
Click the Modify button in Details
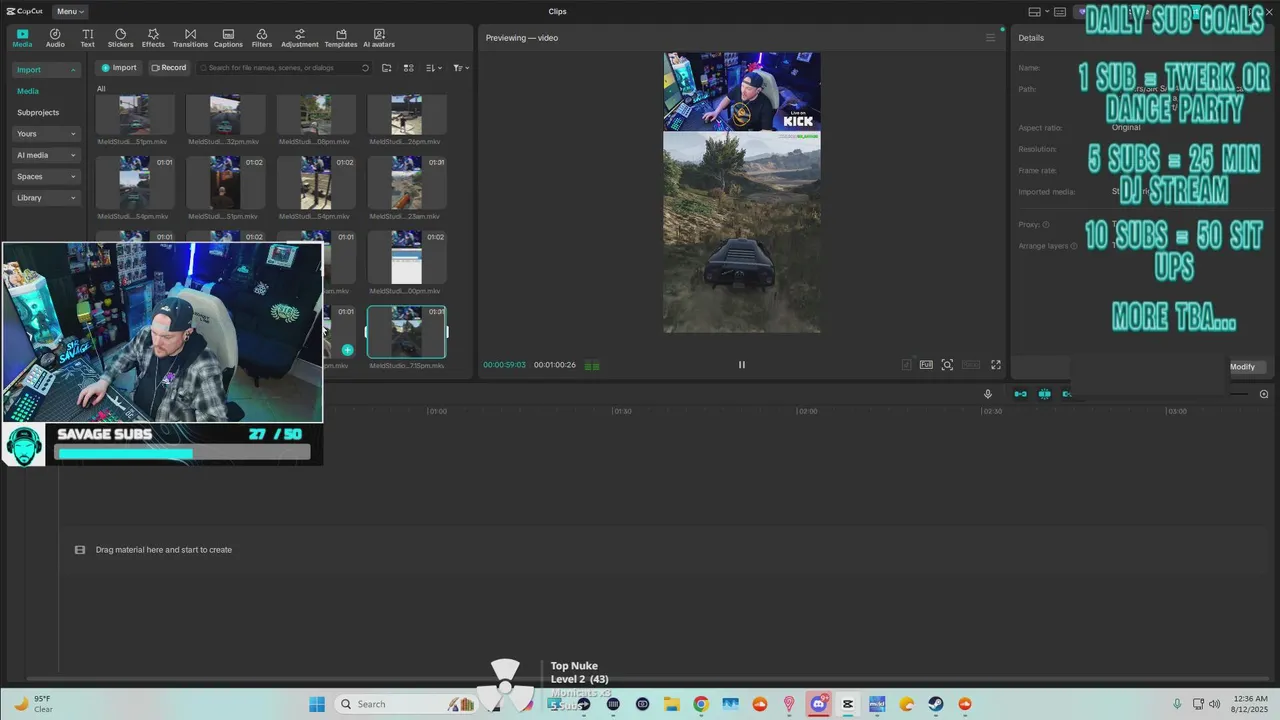pos(1242,367)
